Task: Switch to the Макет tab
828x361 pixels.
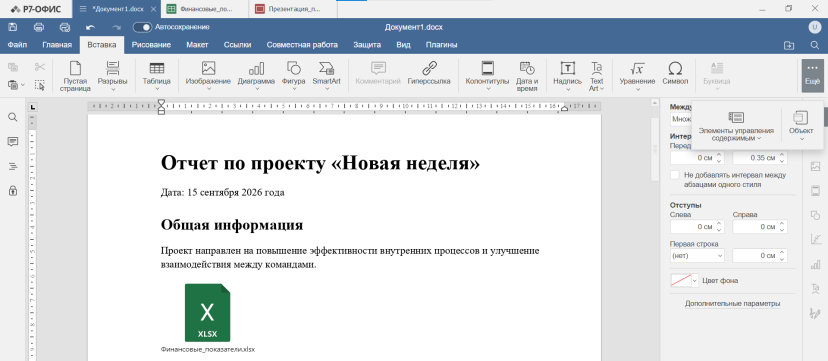Action: coord(197,45)
